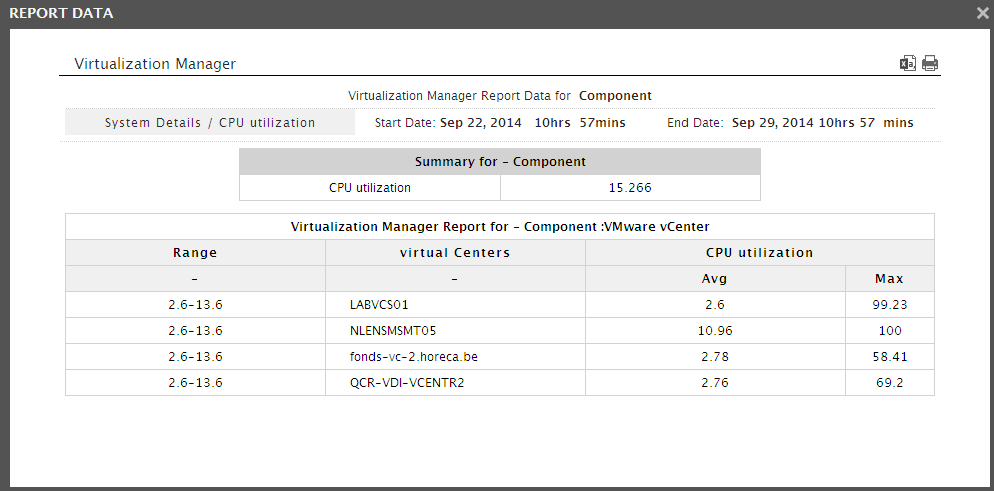Click the Avg sub-header
This screenshot has width=994, height=491.
pyautogui.click(x=715, y=279)
